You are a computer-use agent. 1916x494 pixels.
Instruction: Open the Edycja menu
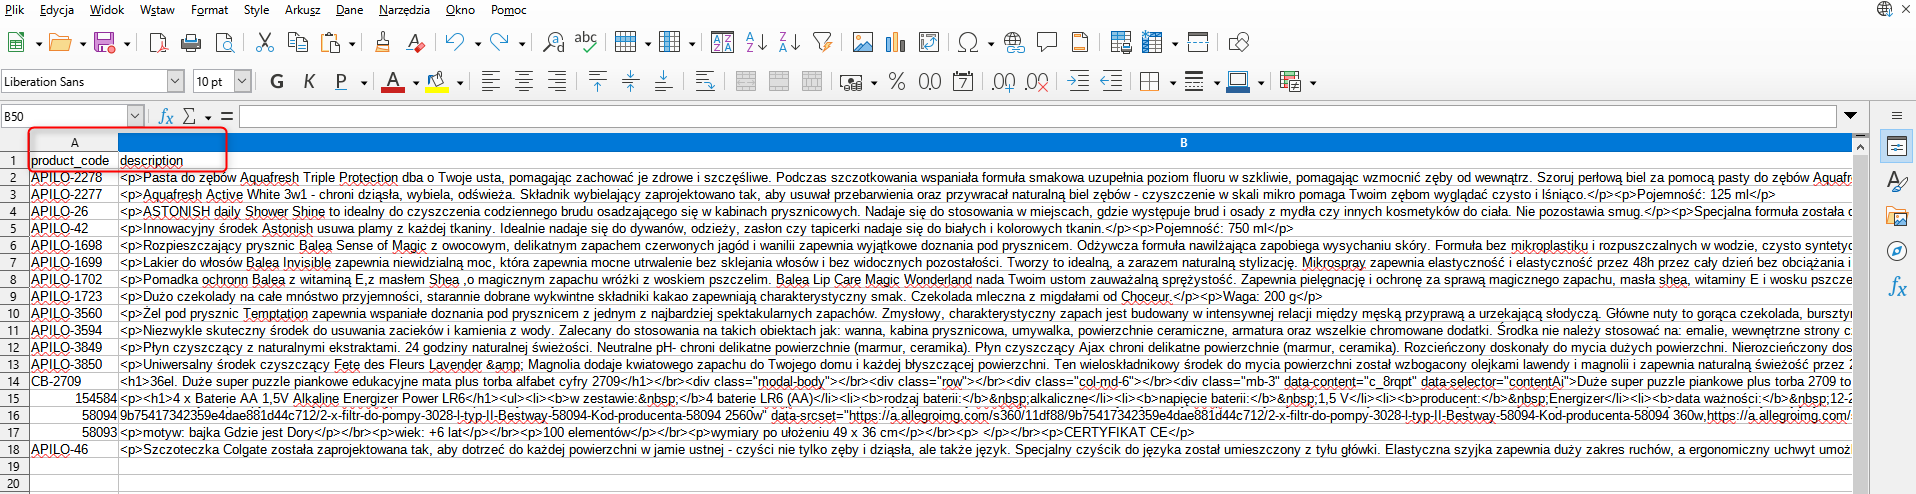click(x=57, y=10)
